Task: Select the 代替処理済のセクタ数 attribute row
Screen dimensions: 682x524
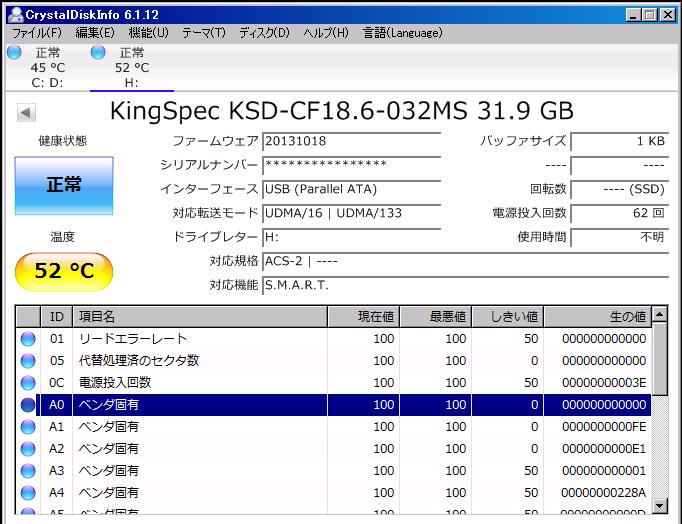Action: (333, 360)
